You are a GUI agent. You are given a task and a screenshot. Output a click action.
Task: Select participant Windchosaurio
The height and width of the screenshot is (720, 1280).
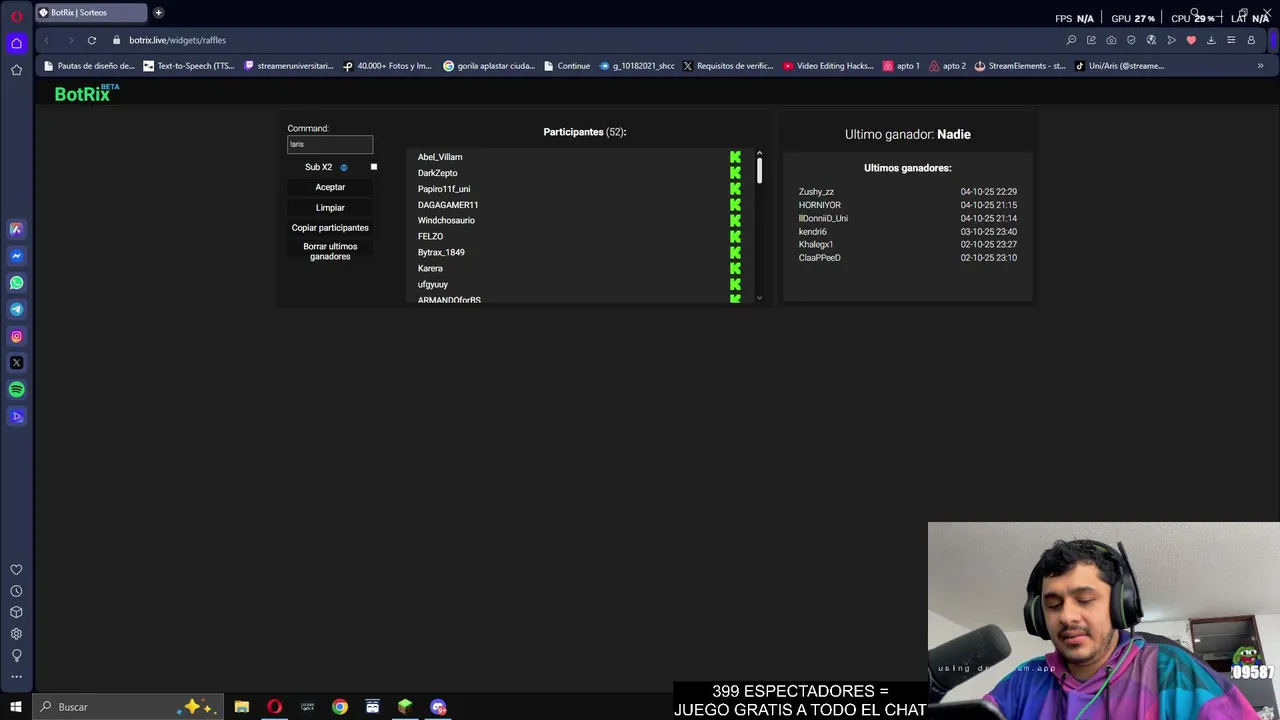pyautogui.click(x=446, y=220)
